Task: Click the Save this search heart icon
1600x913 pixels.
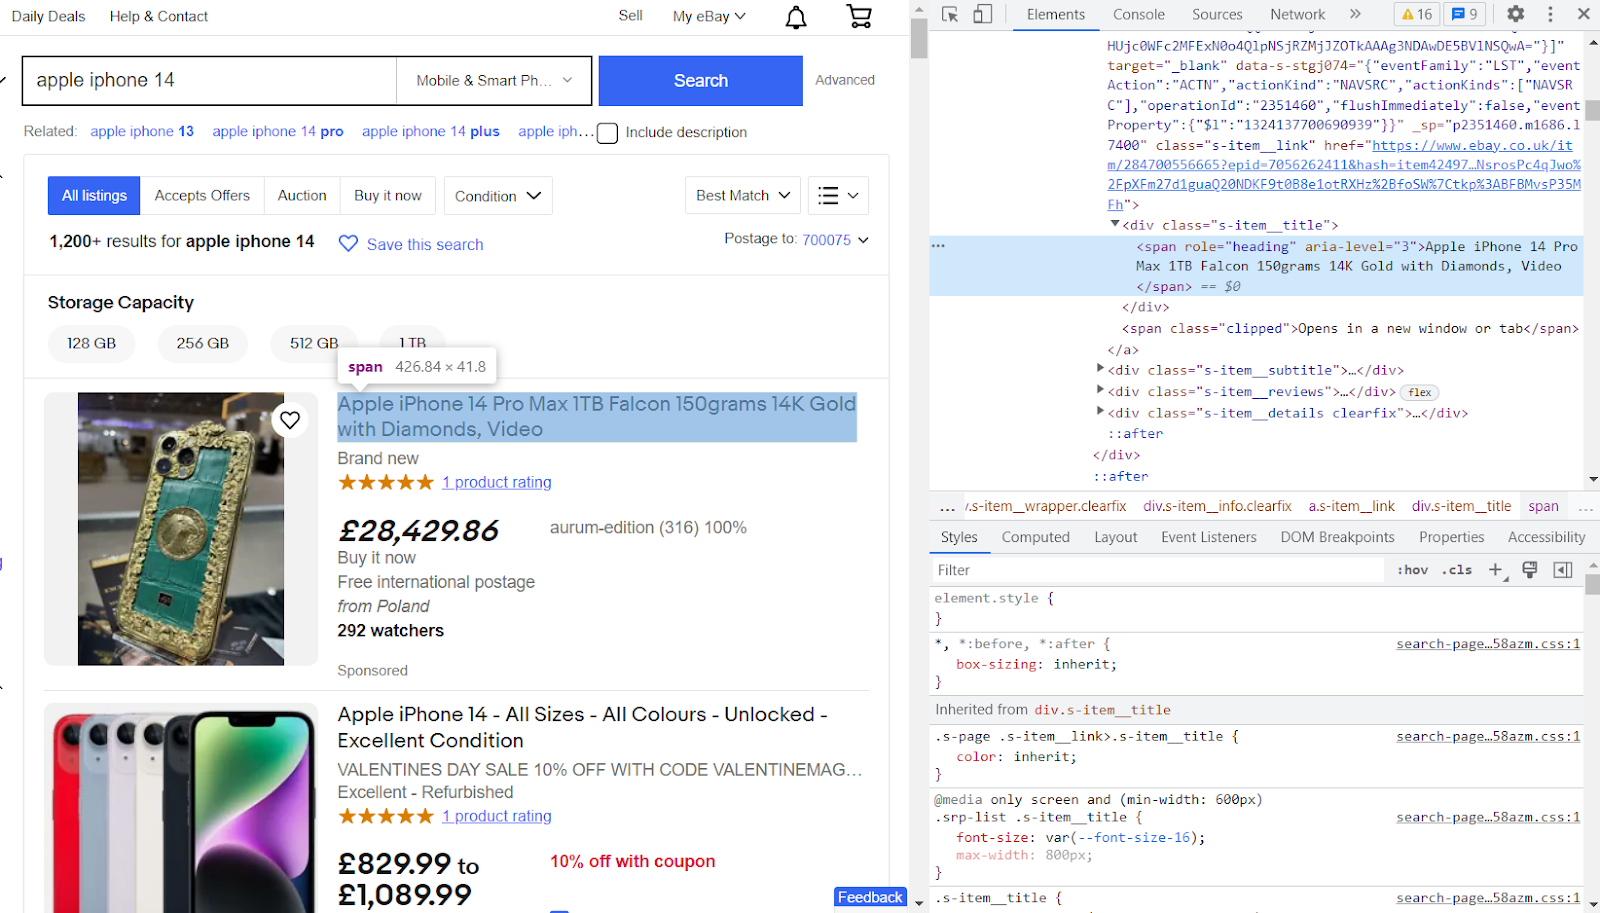Action: point(348,244)
